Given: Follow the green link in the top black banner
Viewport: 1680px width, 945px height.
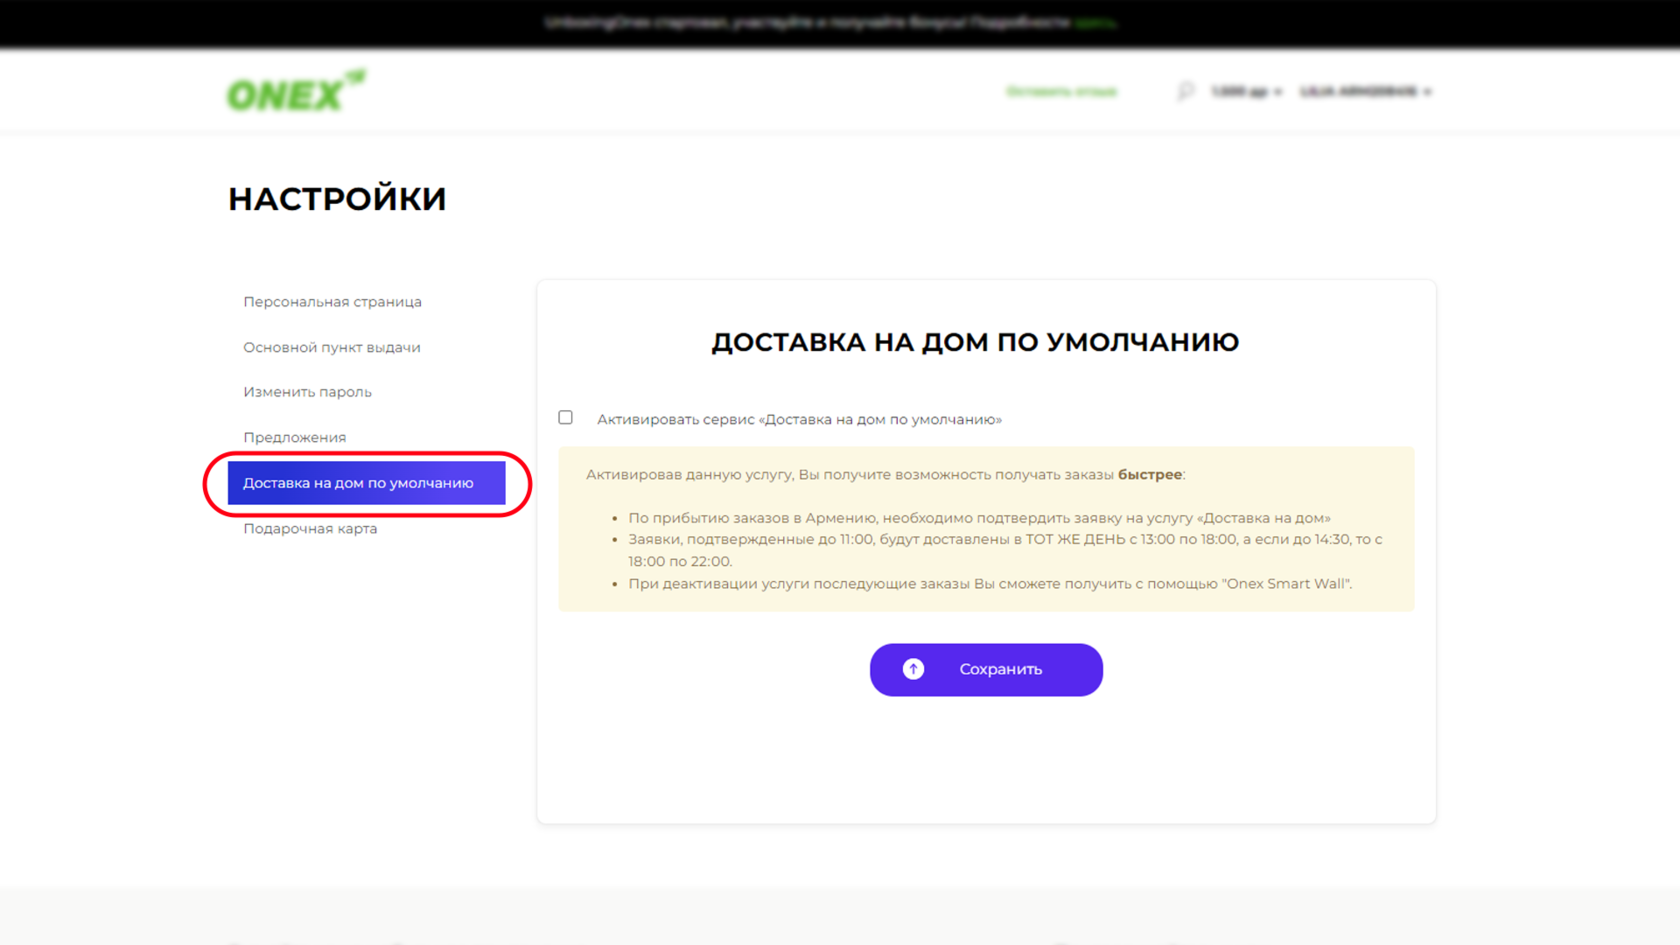Looking at the screenshot, I should pos(1095,22).
